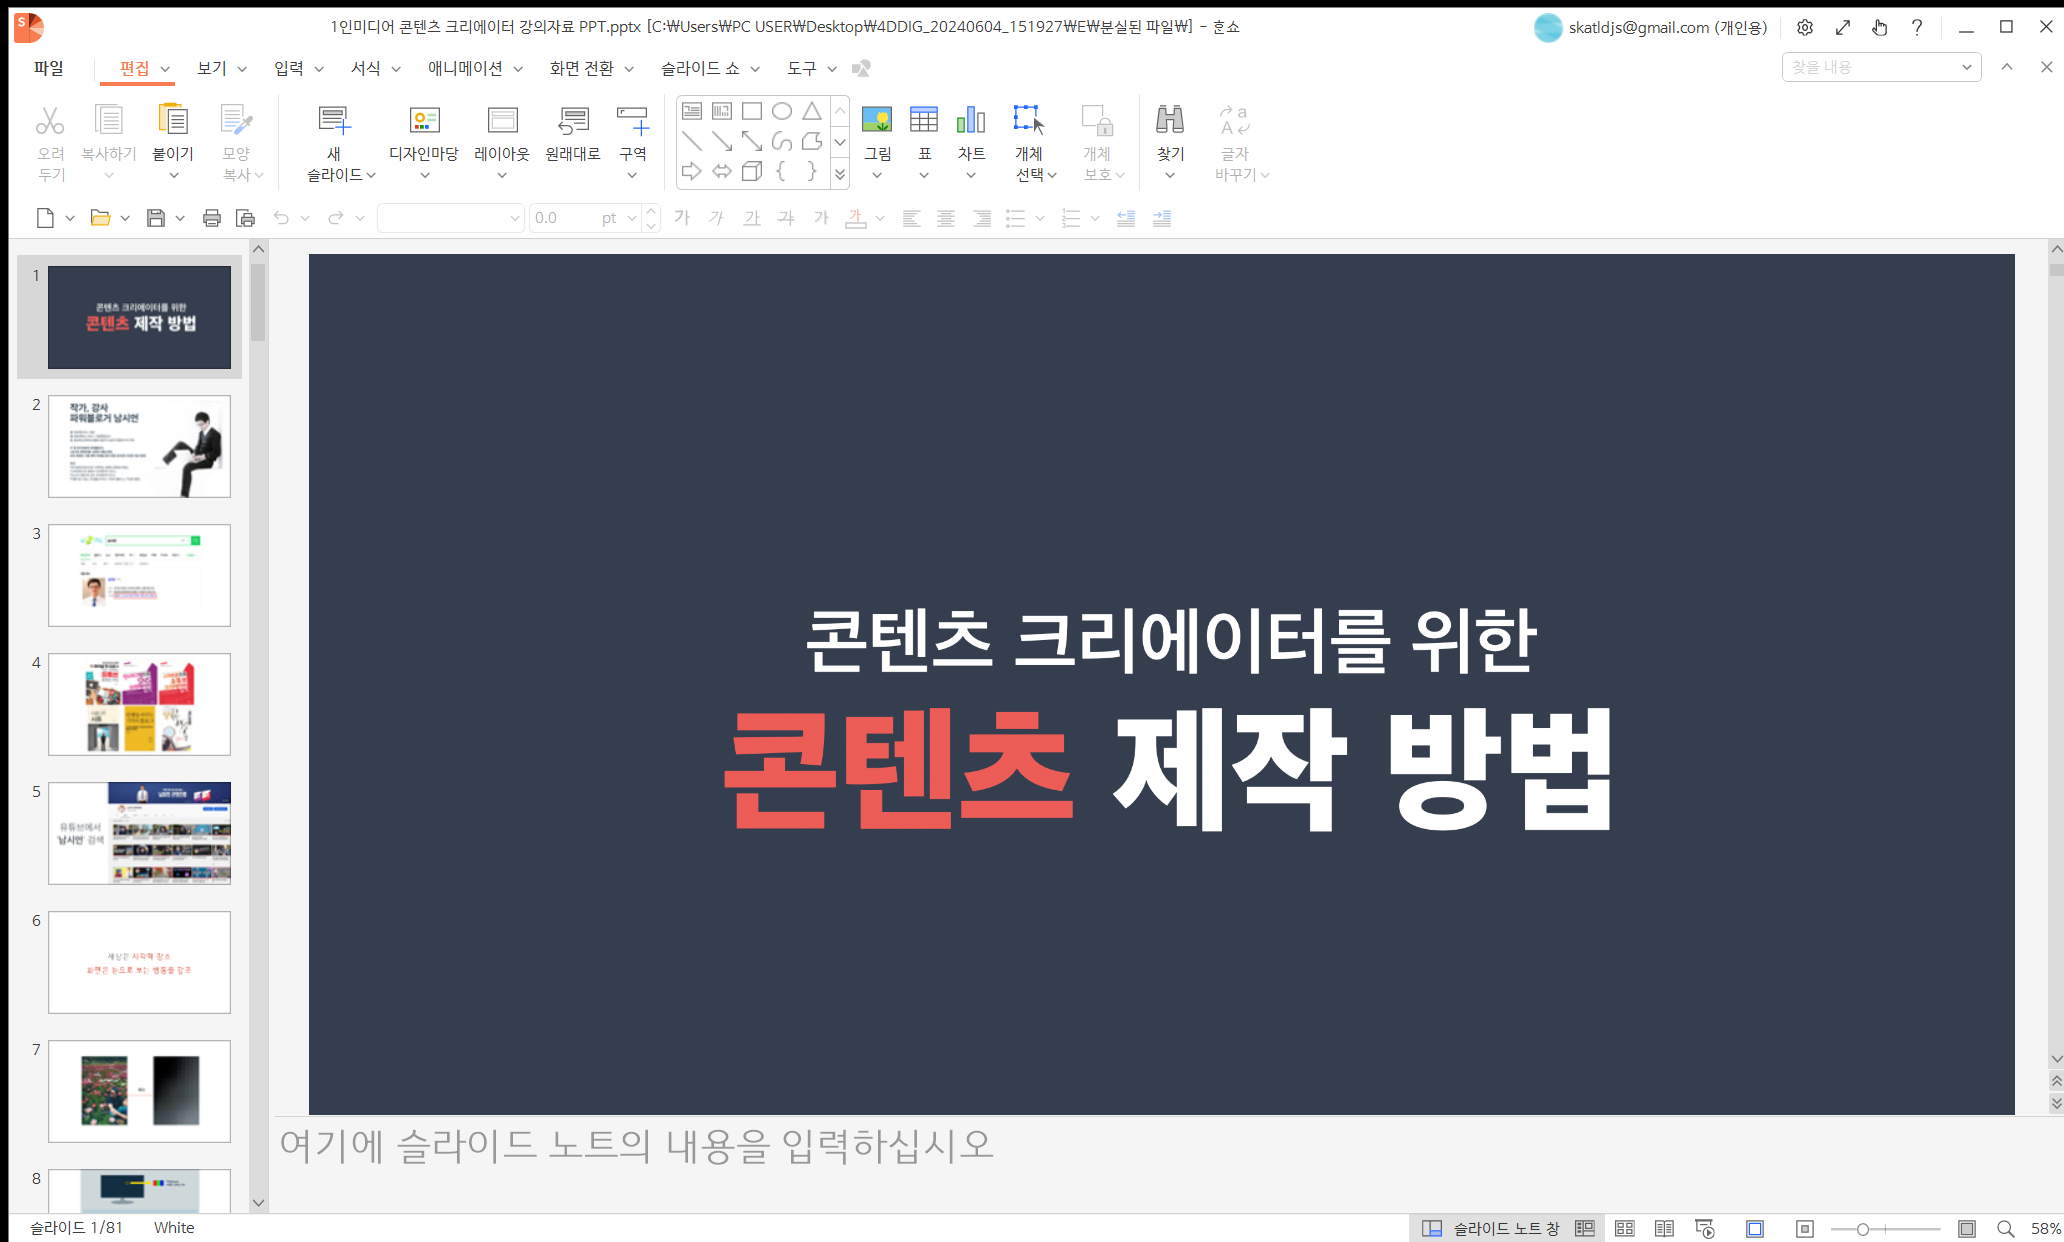Insert a table with the 표 icon

(923, 121)
